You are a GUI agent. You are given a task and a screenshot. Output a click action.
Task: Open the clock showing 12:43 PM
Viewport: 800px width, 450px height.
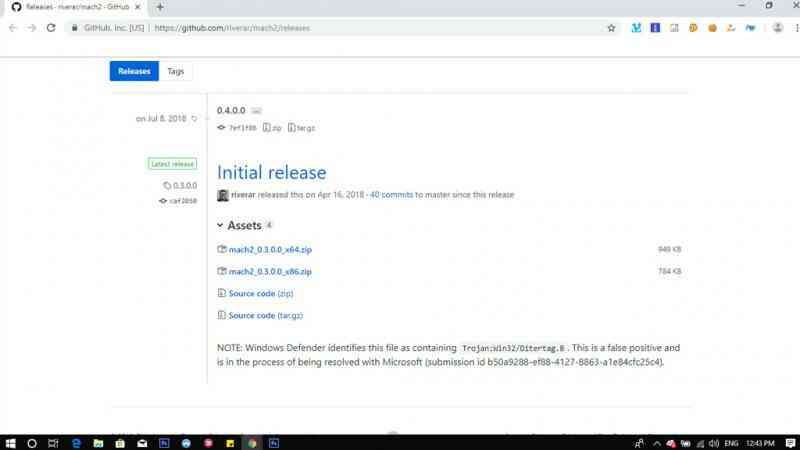pyautogui.click(x=760, y=443)
